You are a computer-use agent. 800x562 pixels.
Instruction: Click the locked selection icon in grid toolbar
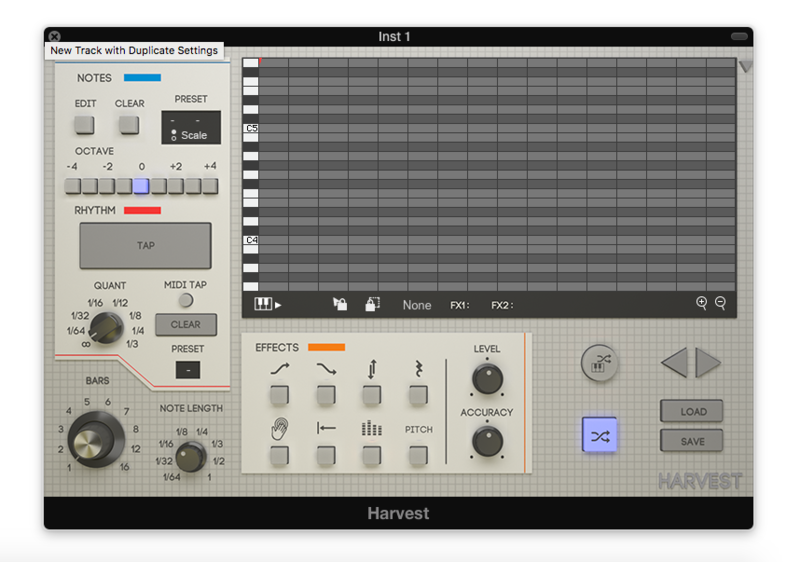coord(372,304)
